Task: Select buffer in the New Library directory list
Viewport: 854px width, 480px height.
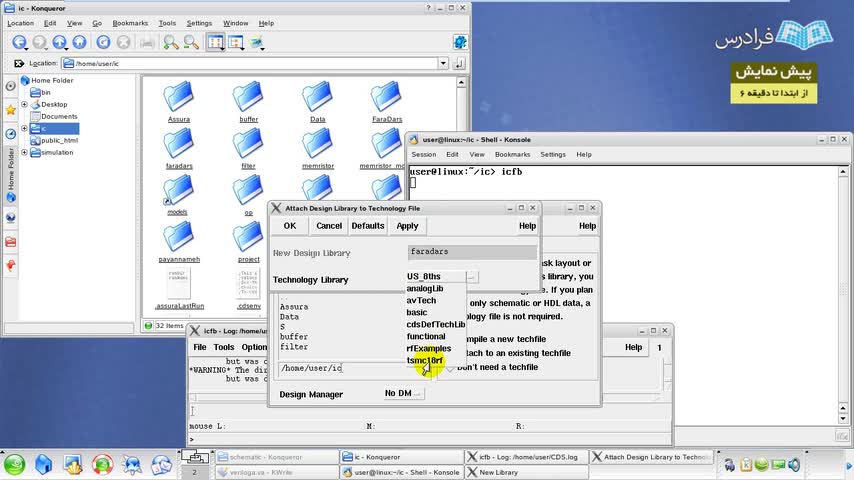Action: pyautogui.click(x=294, y=337)
